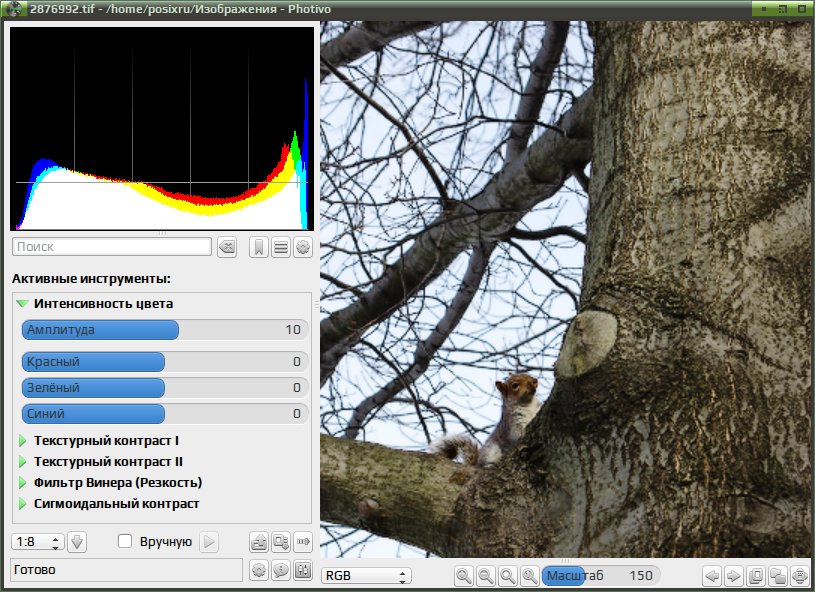Click the right arrow icon below the image
The image size is (815, 592).
[x=734, y=576]
